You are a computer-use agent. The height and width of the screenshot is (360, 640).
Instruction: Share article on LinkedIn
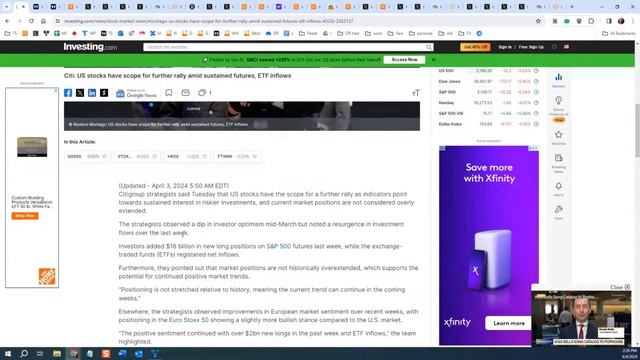[x=92, y=93]
